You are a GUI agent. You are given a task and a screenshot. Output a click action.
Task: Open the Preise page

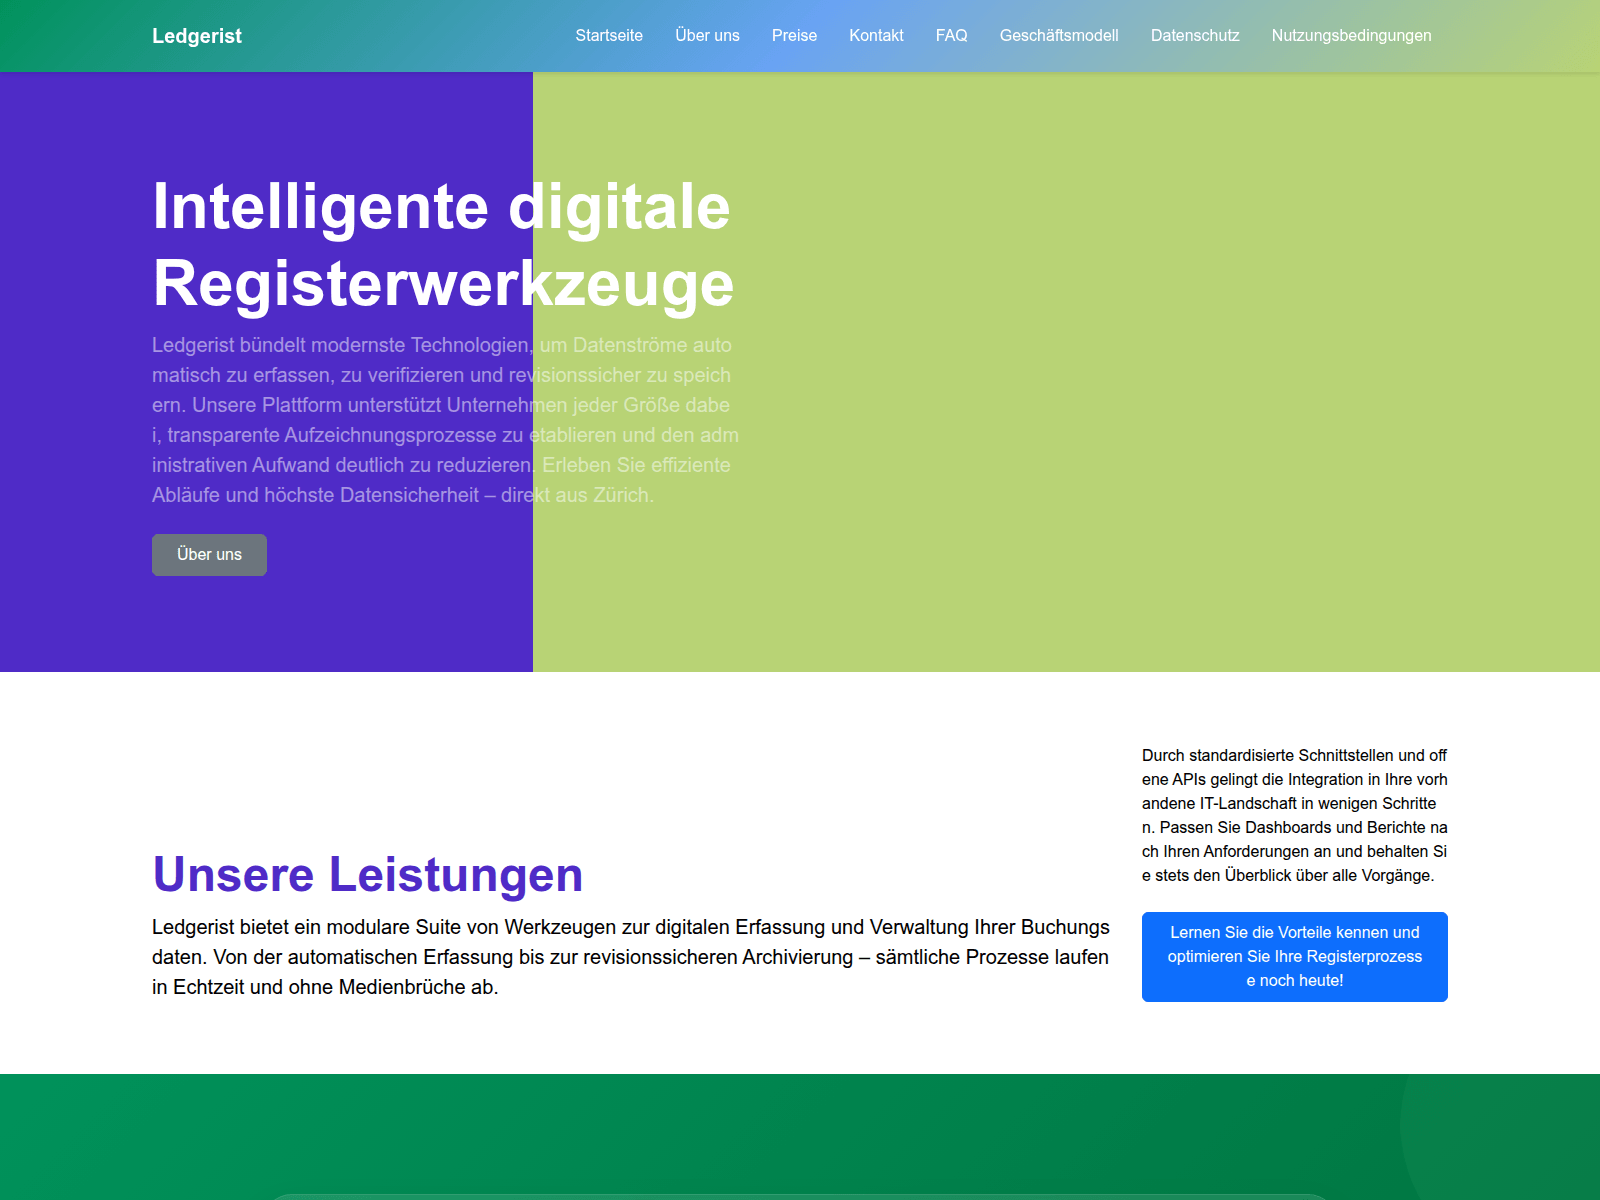tap(794, 36)
